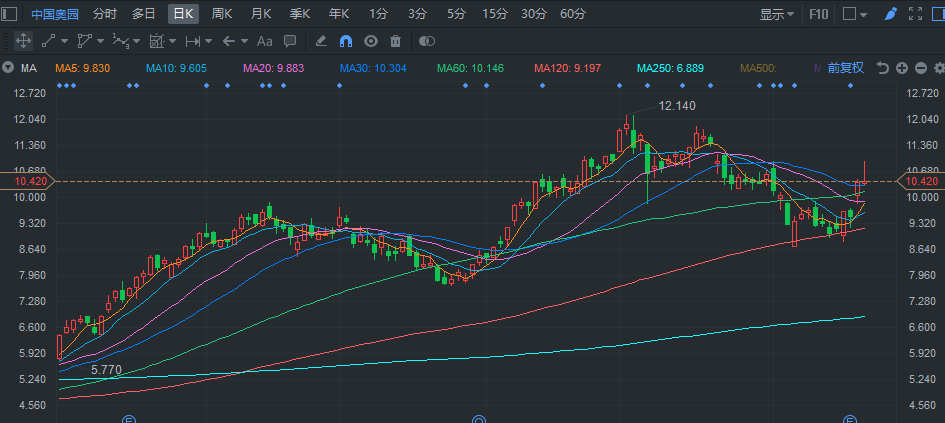Click the MA250: 6.889 label
This screenshot has width=945, height=423.
(671, 68)
